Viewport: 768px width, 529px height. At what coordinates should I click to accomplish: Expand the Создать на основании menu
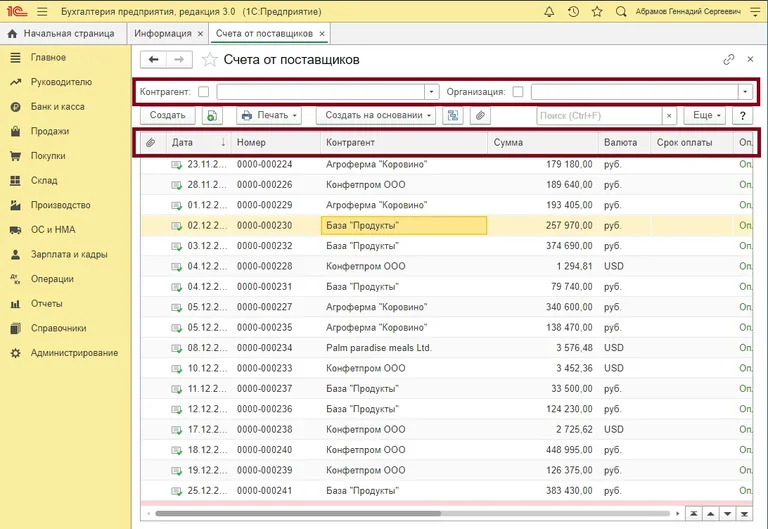(377, 116)
